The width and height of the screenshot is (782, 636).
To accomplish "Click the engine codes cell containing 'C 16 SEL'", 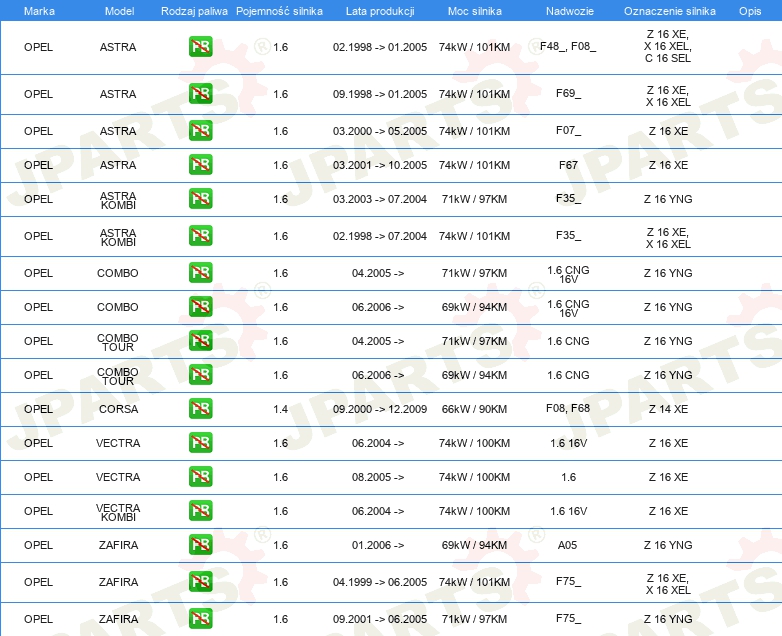I will pos(668,46).
